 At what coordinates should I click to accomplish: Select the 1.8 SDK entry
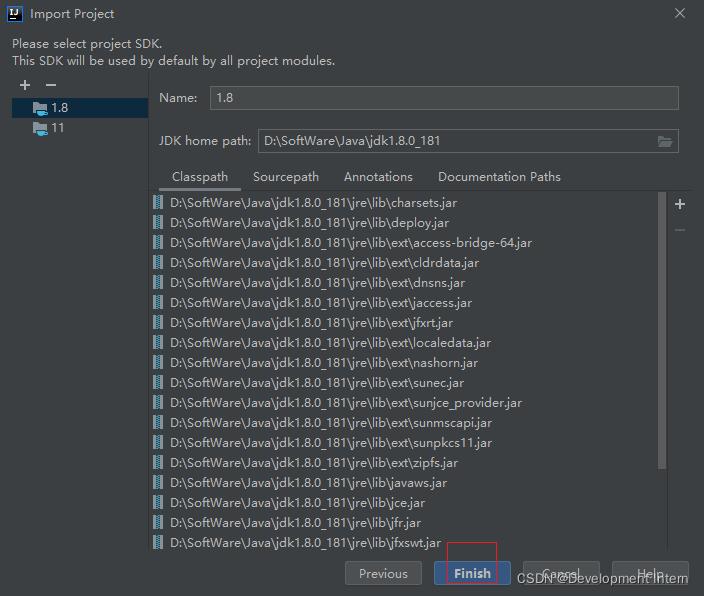point(80,108)
